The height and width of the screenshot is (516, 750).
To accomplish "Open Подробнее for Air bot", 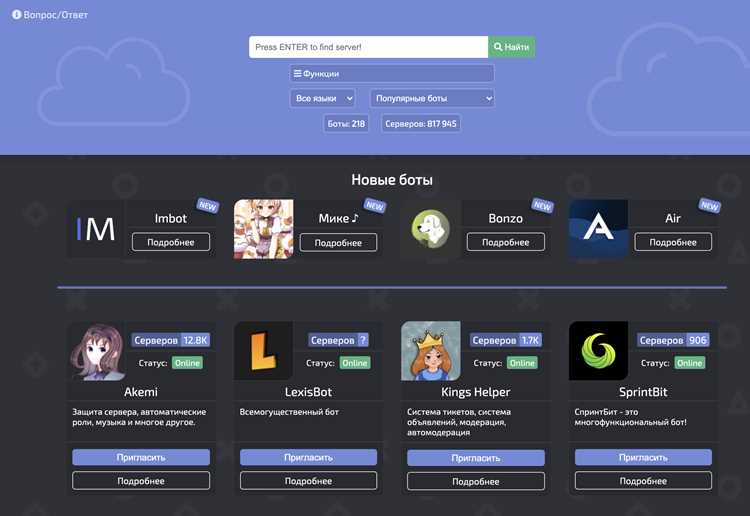I will [673, 242].
